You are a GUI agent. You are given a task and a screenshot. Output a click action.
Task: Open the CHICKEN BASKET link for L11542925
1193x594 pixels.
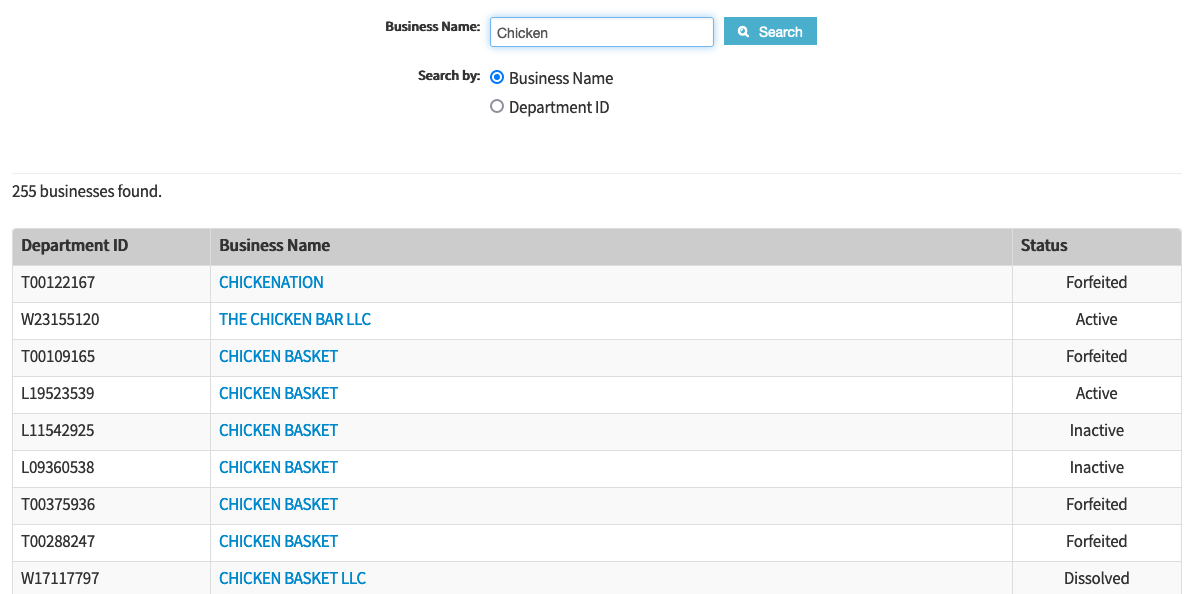(x=278, y=430)
